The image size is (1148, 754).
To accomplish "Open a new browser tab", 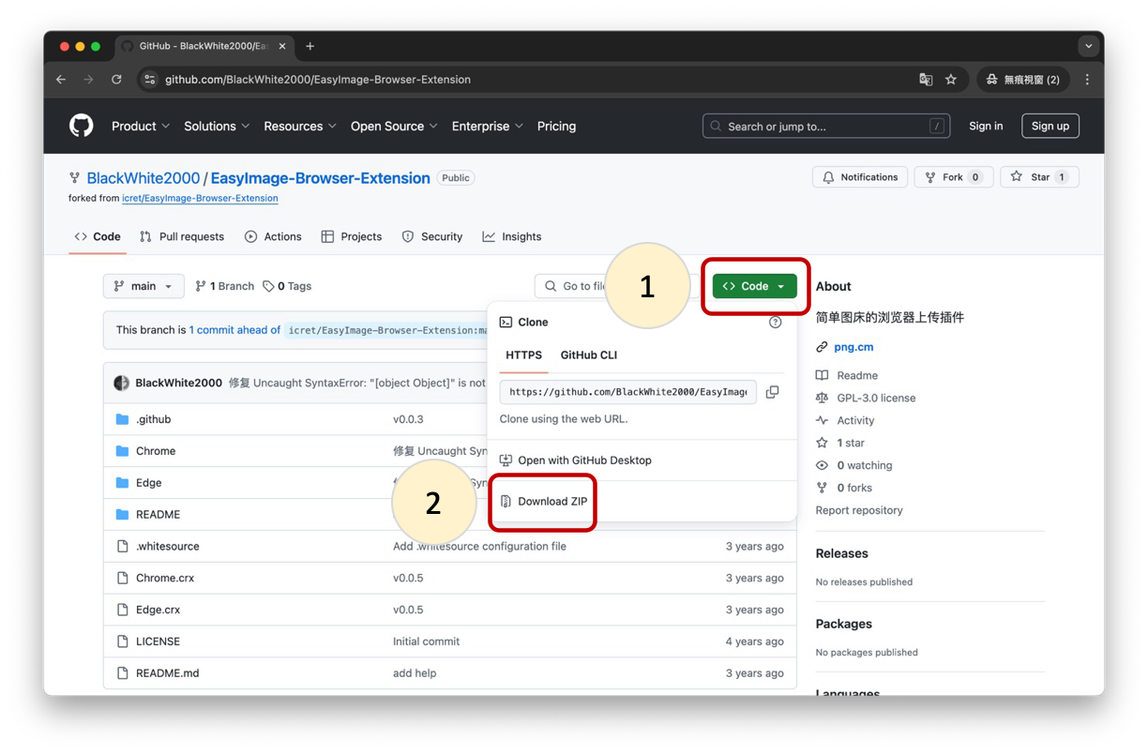I will pyautogui.click(x=310, y=46).
